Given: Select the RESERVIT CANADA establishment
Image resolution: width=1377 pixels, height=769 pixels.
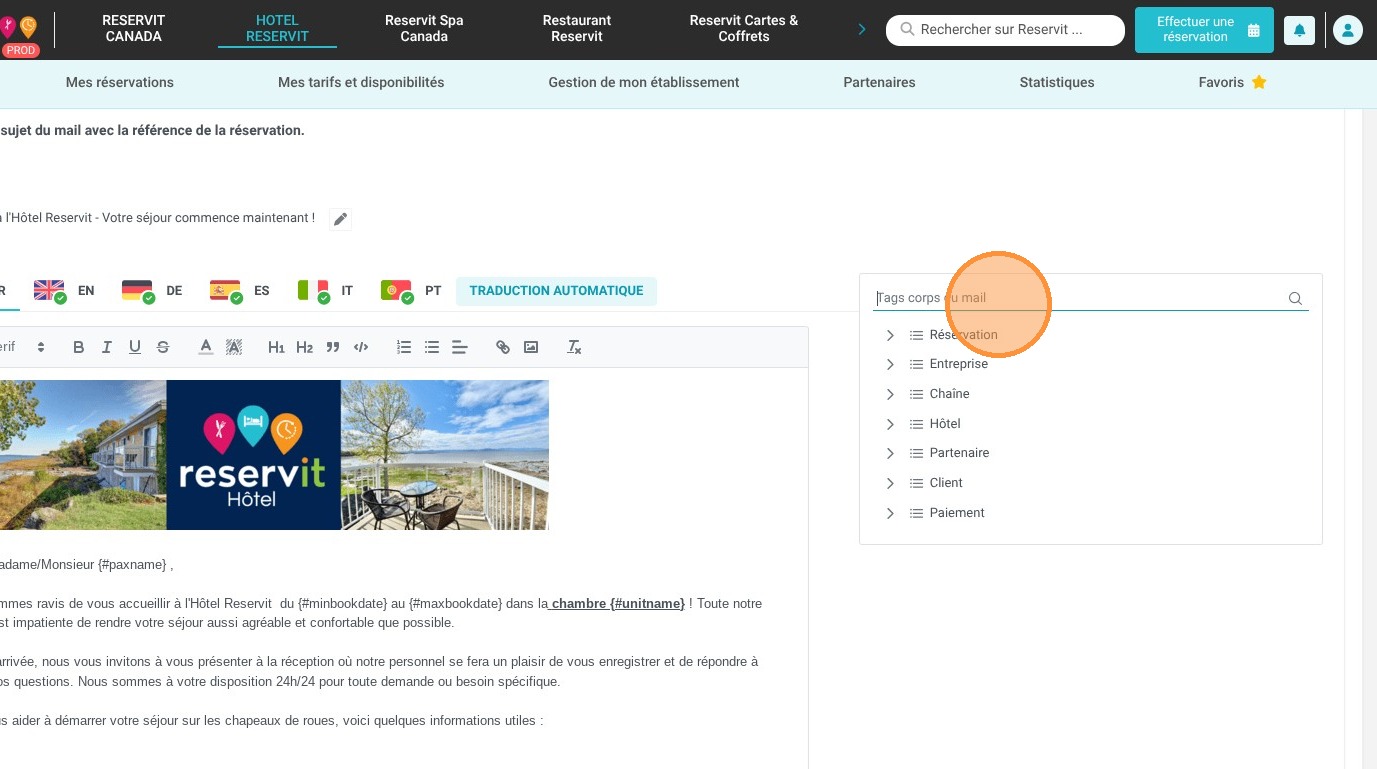Looking at the screenshot, I should point(133,28).
